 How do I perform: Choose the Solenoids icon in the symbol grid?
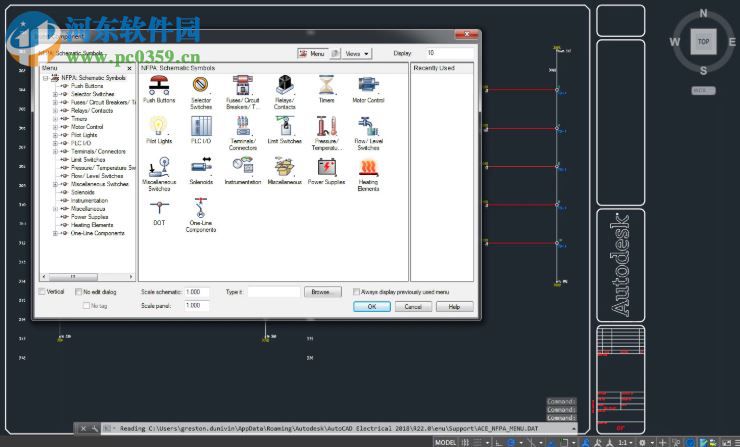(x=201, y=167)
